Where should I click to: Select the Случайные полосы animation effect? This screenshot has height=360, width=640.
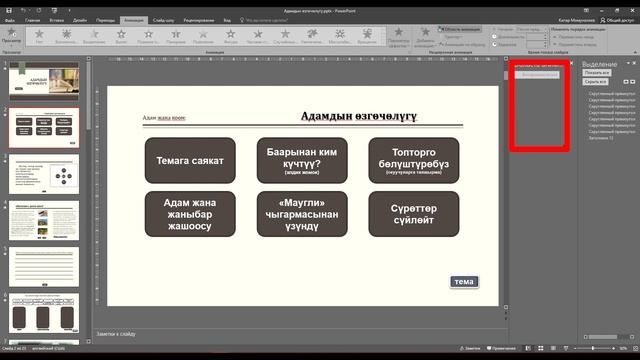(x=285, y=36)
